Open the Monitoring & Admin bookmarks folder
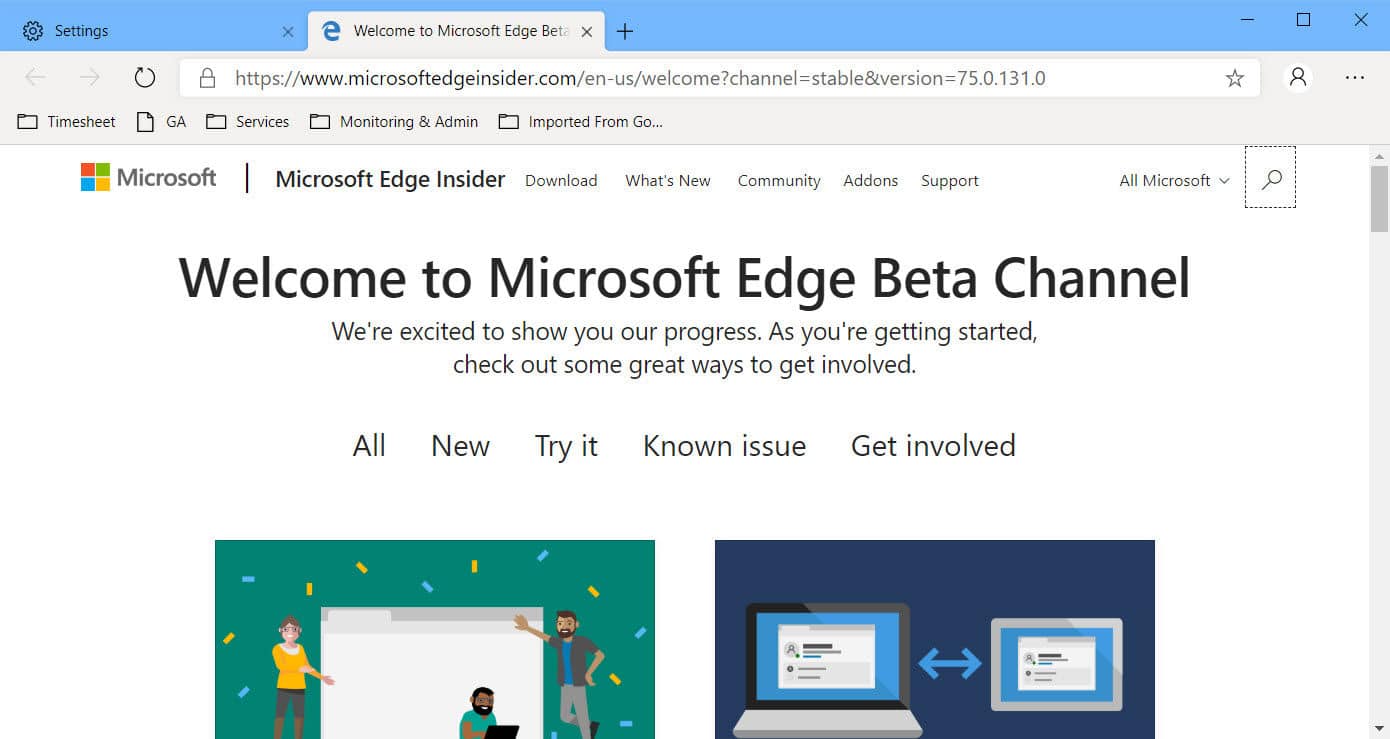Screen dimensions: 1390x739 394,121
